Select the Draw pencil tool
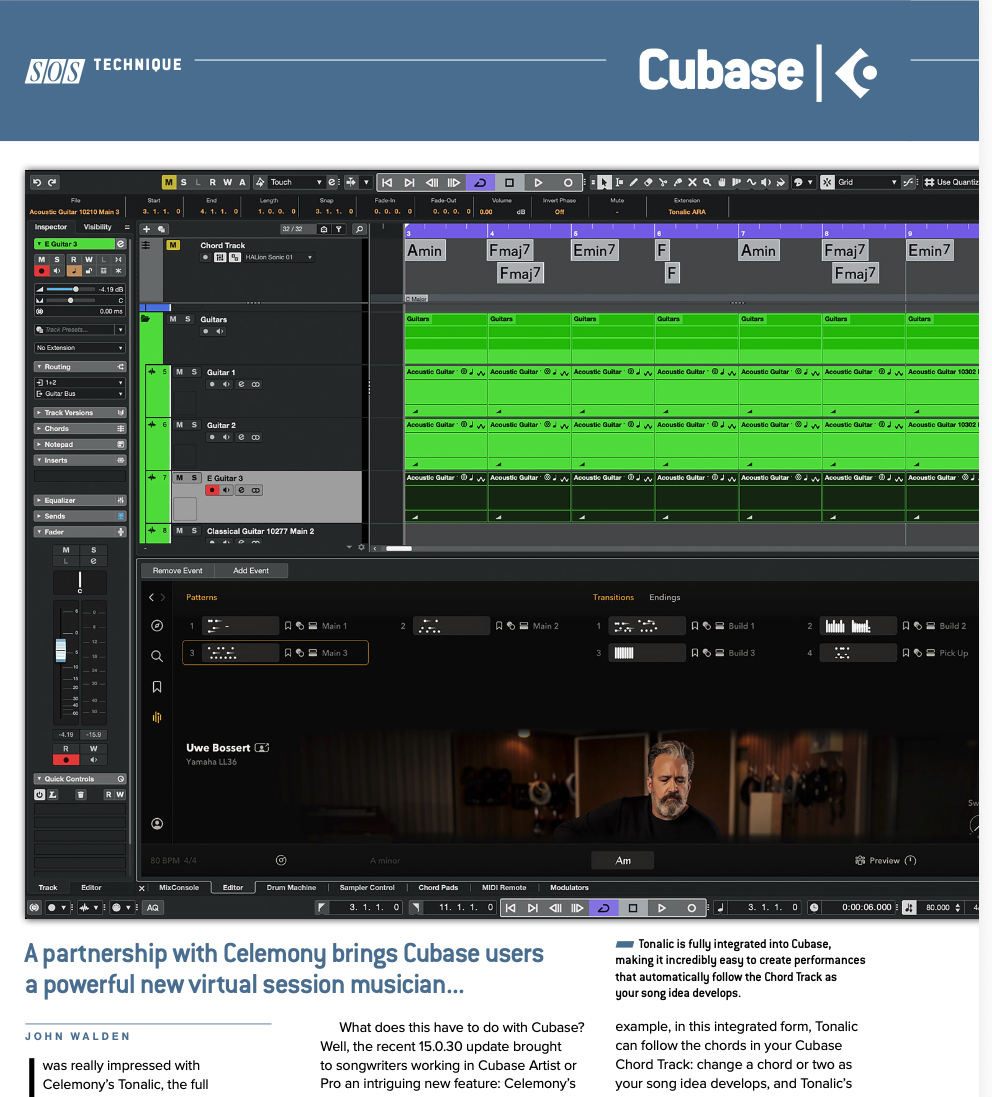Screen dimensions: 992x1097 coord(634,183)
